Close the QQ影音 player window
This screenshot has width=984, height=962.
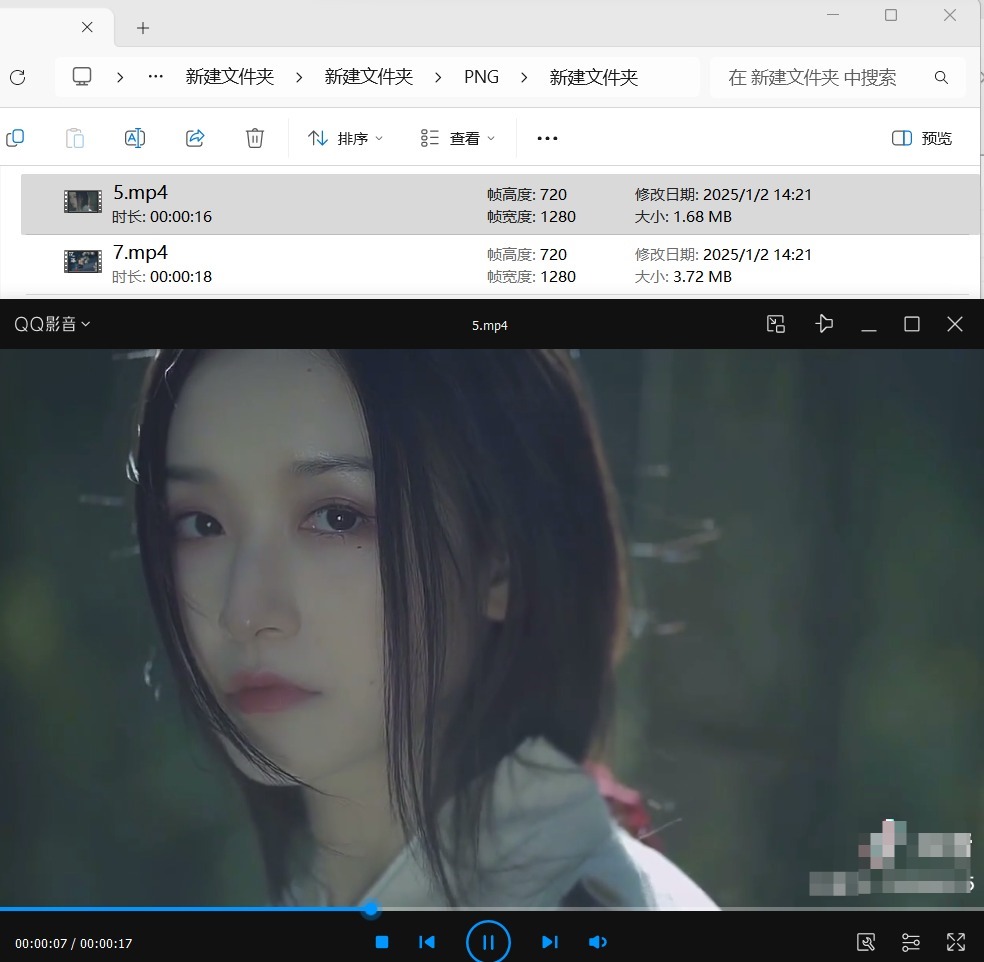pyautogui.click(x=955, y=324)
